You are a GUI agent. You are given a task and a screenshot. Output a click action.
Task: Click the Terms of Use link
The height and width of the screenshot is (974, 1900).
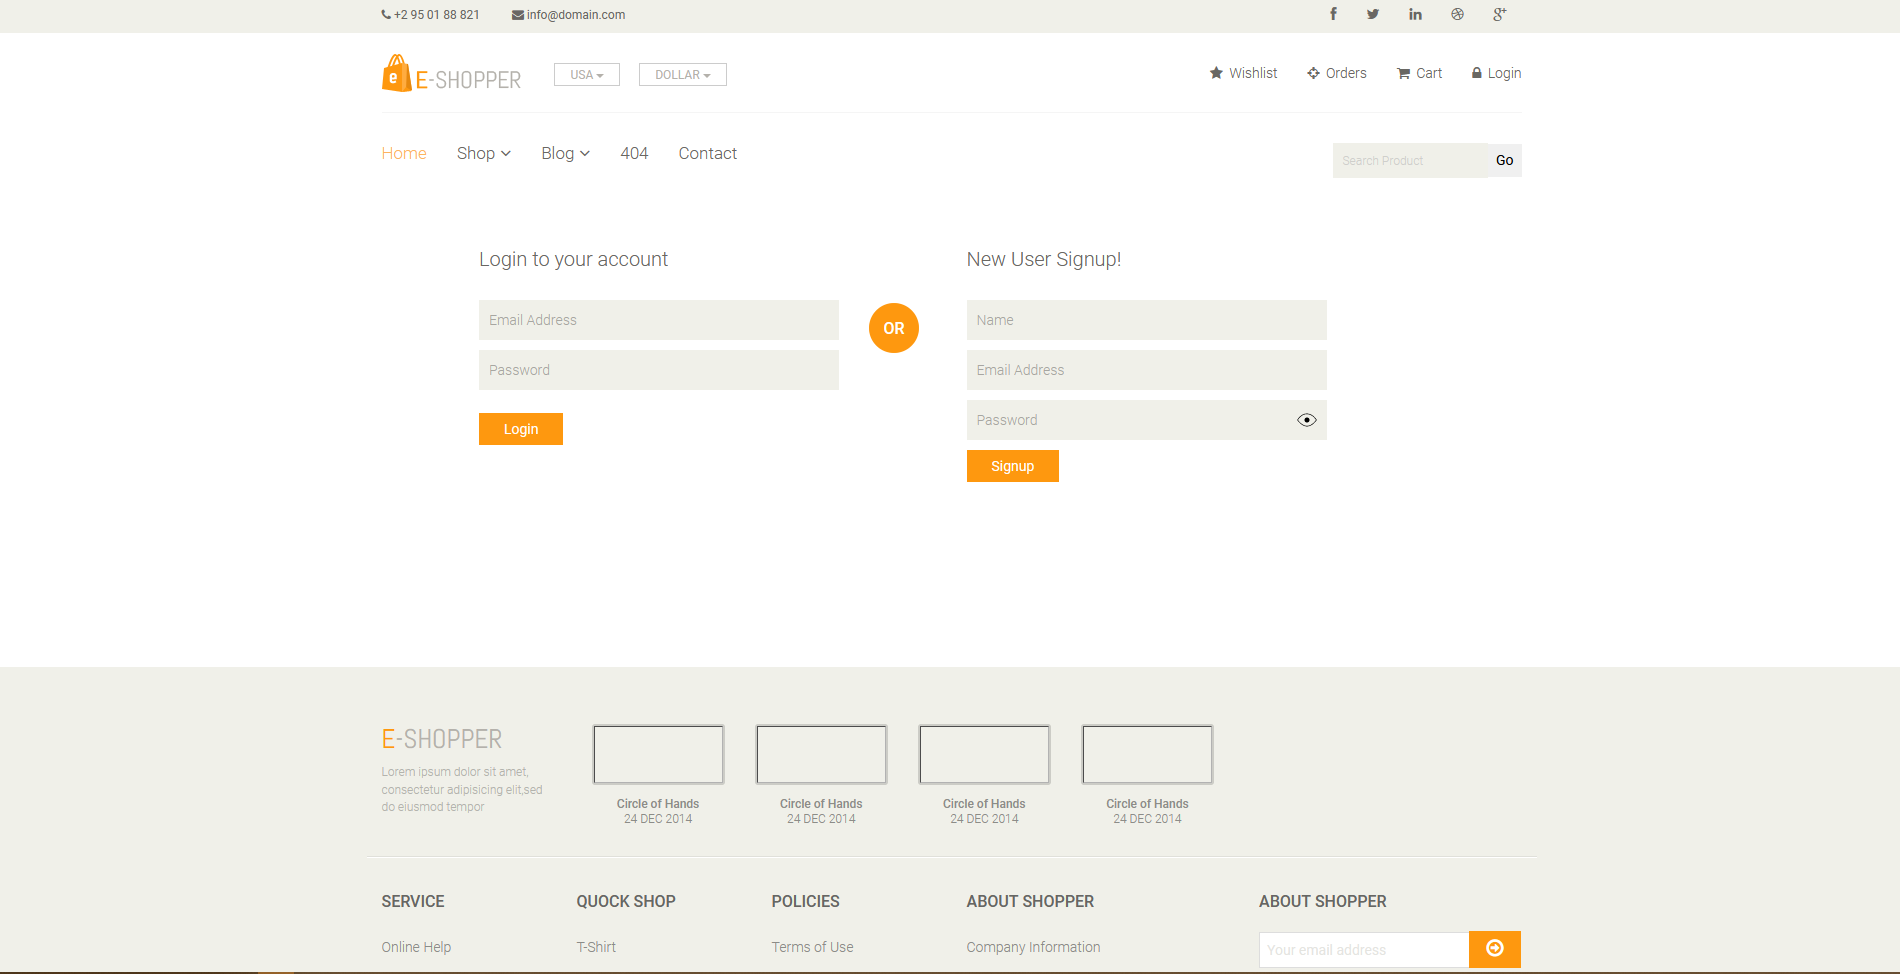pos(812,947)
